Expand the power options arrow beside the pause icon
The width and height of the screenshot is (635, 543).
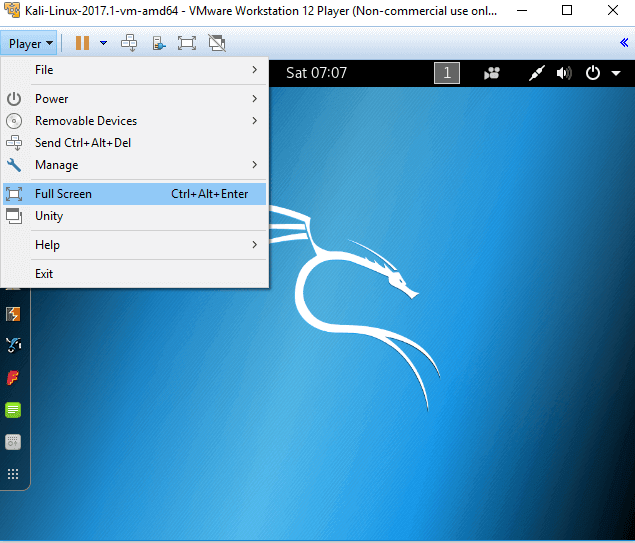pyautogui.click(x=104, y=43)
